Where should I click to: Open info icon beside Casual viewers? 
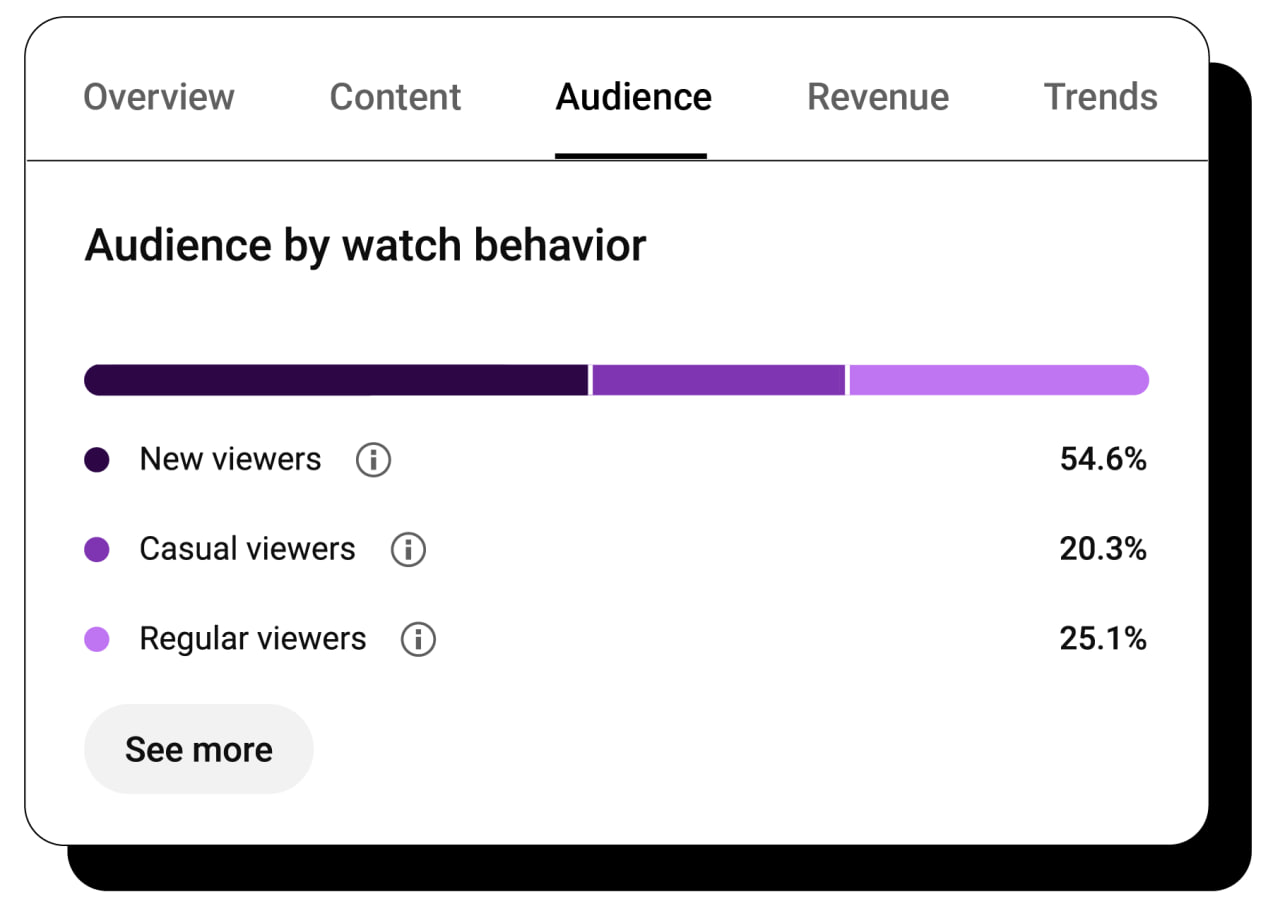pyautogui.click(x=408, y=550)
